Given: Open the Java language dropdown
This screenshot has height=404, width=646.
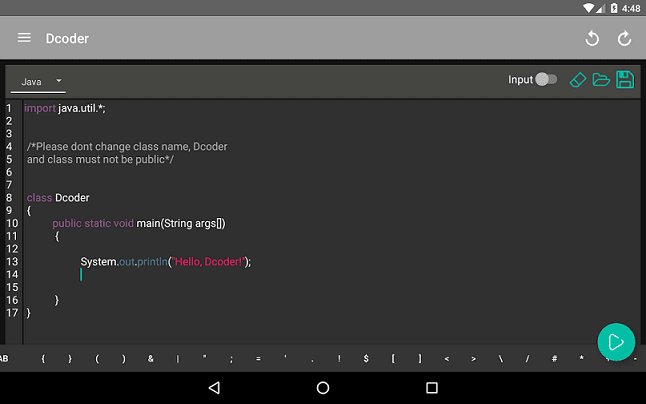Looking at the screenshot, I should click(40, 81).
